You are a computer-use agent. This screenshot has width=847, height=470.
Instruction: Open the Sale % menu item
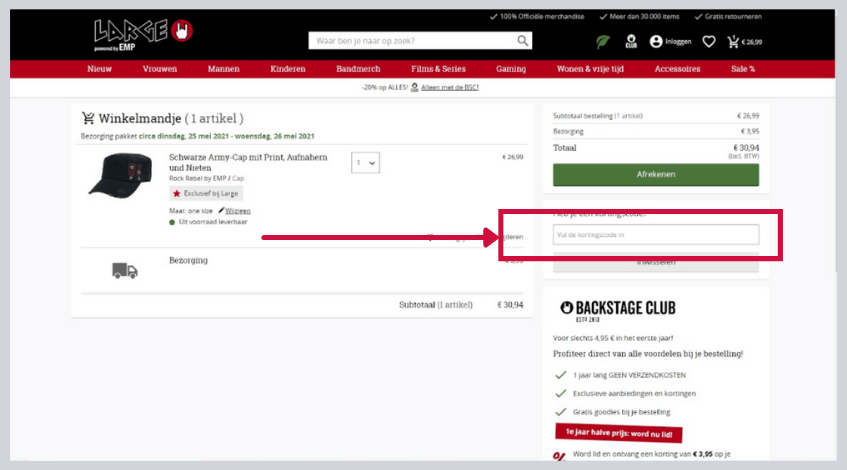(x=742, y=69)
